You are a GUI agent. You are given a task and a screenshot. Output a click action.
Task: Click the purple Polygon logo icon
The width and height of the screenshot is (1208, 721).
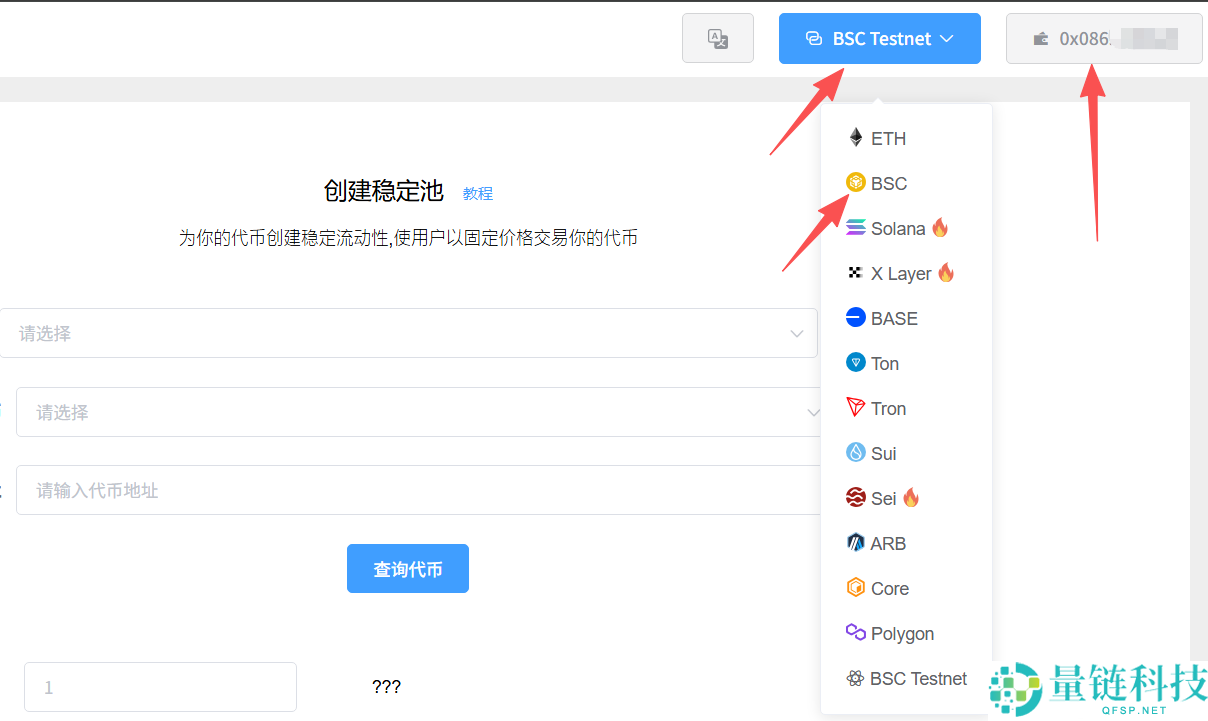coord(855,633)
